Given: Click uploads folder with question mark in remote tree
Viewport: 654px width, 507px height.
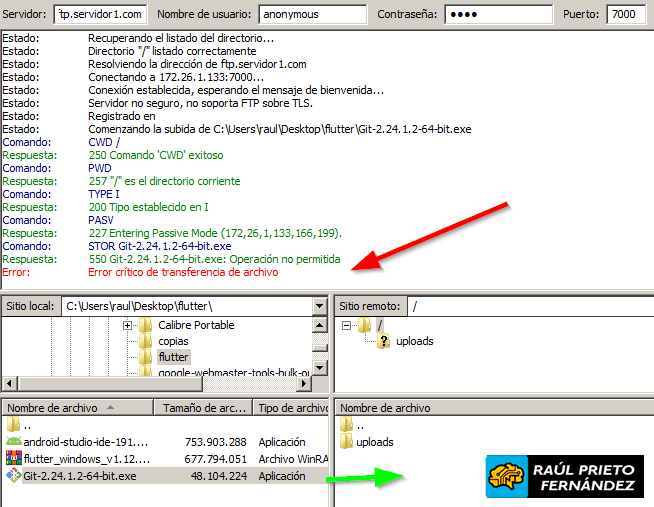Looking at the screenshot, I should (383, 341).
